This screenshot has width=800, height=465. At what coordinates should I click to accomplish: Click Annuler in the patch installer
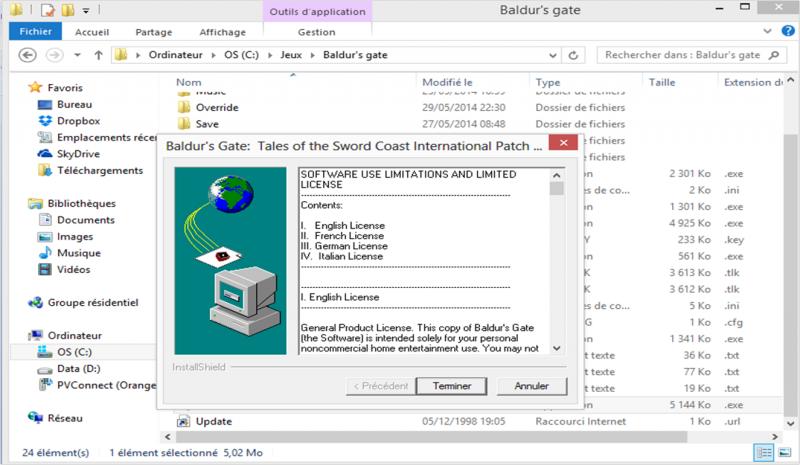pos(531,386)
